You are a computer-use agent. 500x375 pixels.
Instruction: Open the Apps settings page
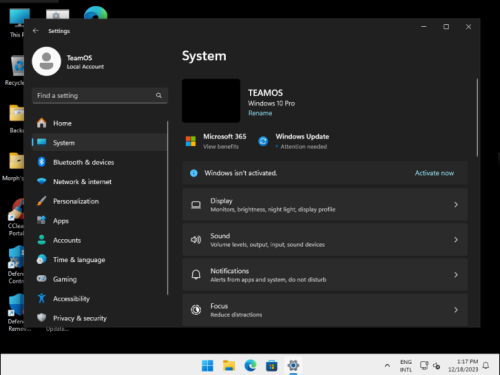99,221
